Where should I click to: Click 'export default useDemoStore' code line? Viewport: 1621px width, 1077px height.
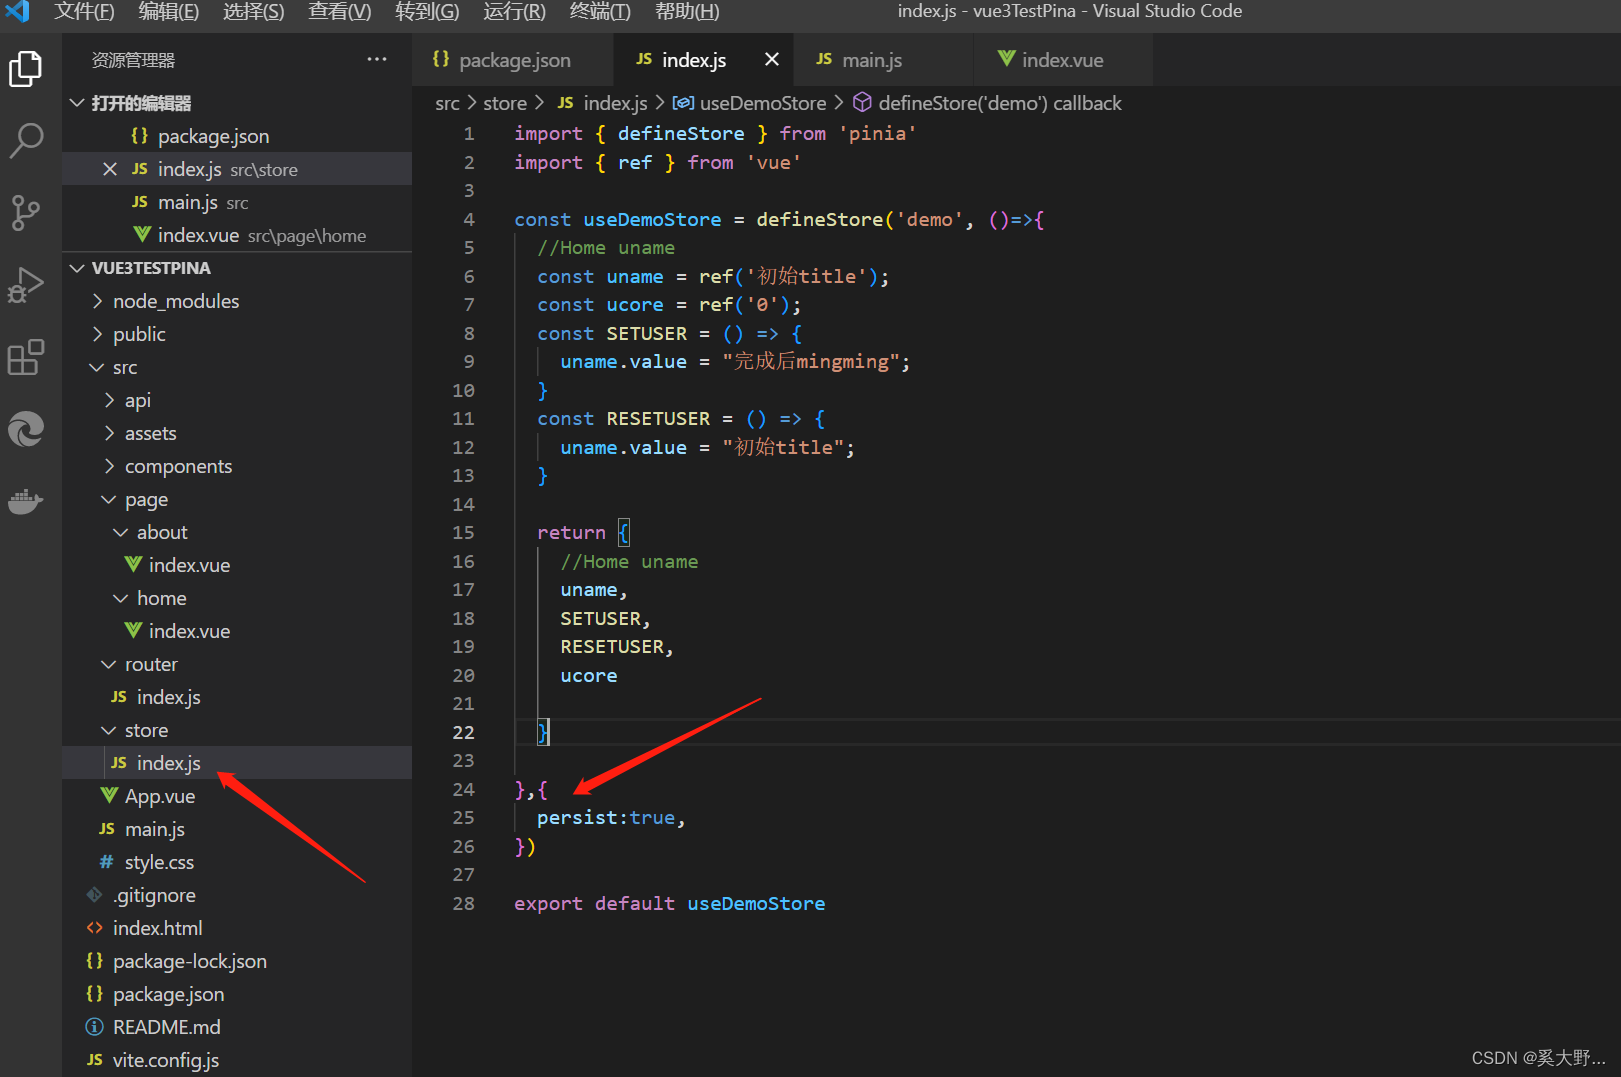pyautogui.click(x=670, y=903)
